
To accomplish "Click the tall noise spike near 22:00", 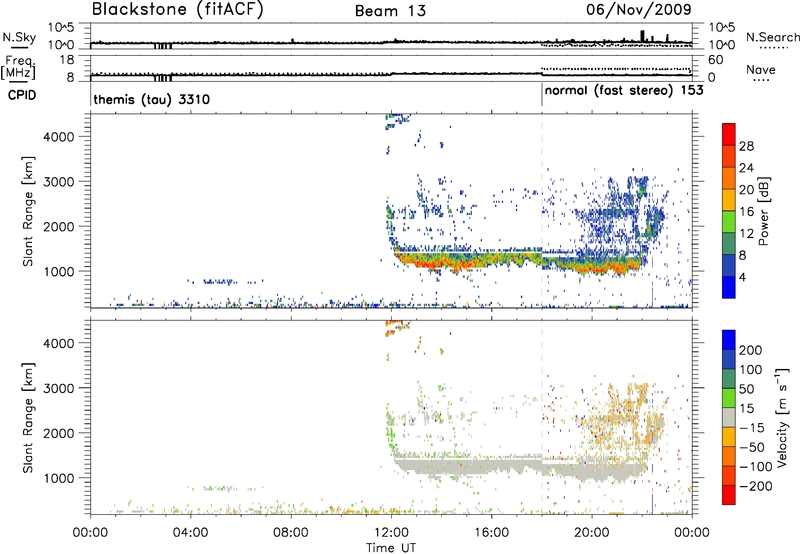I will pos(642,36).
